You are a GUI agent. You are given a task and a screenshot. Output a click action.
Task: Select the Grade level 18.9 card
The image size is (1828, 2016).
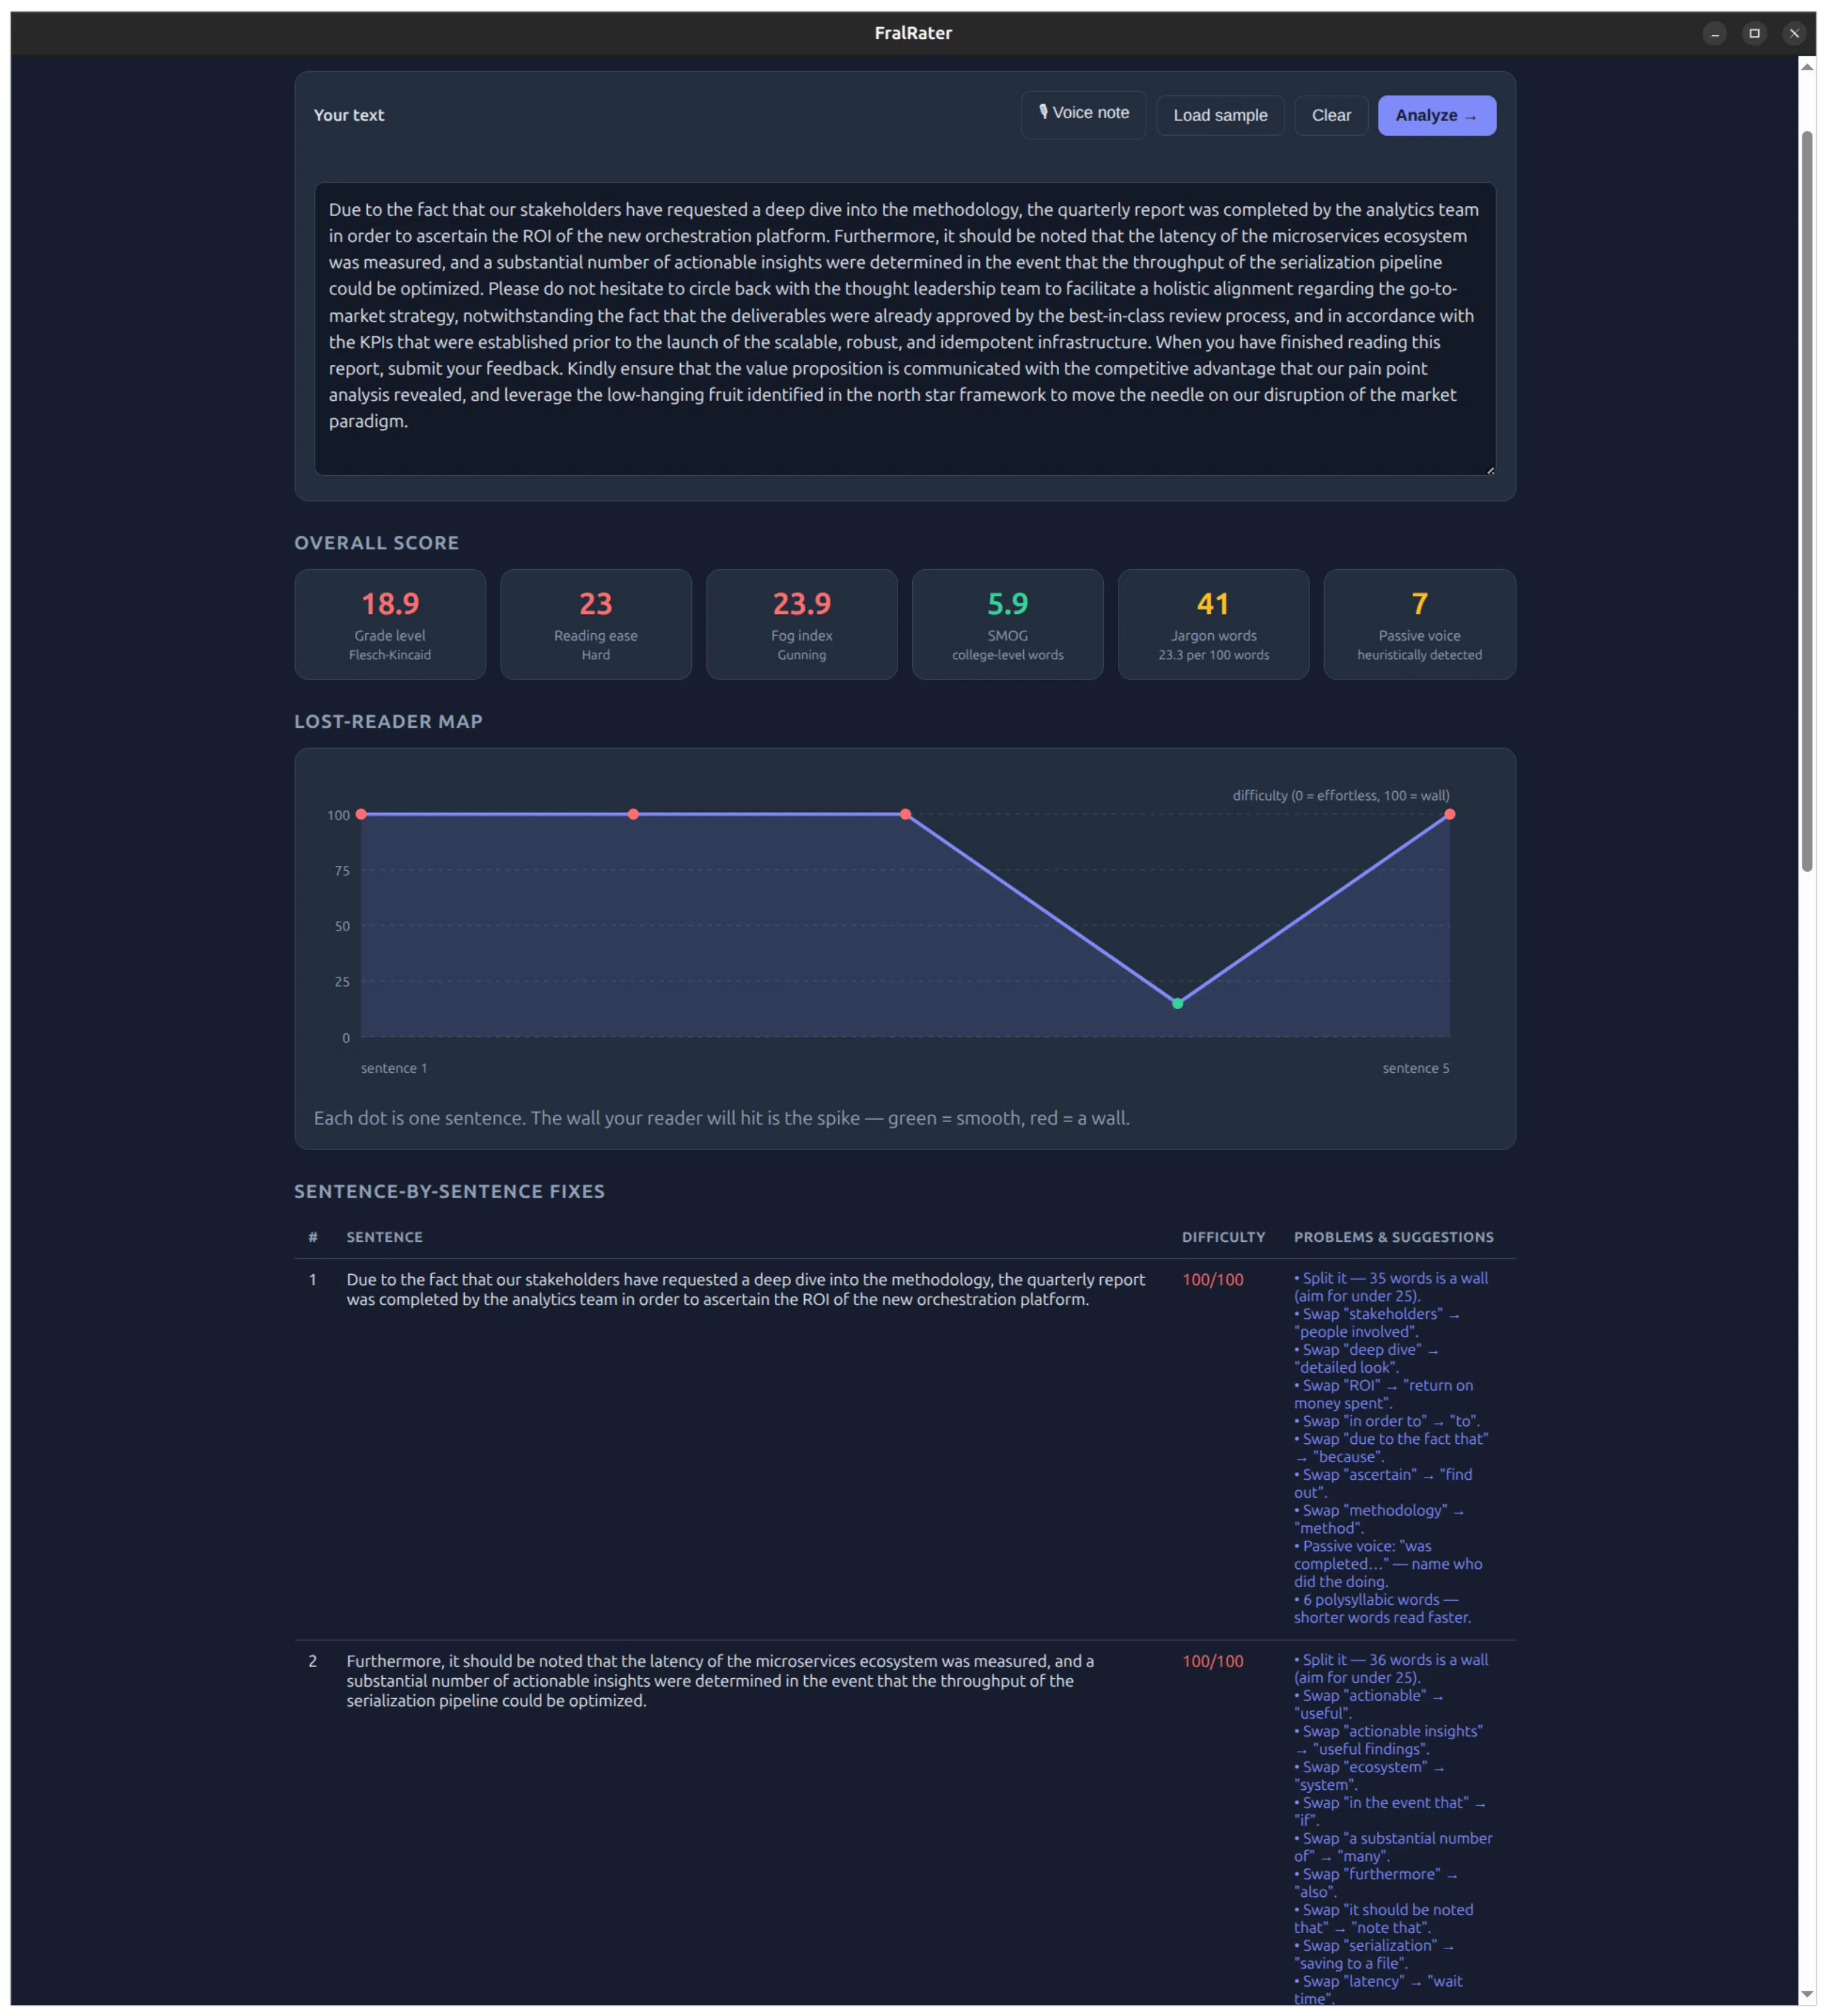tap(390, 624)
